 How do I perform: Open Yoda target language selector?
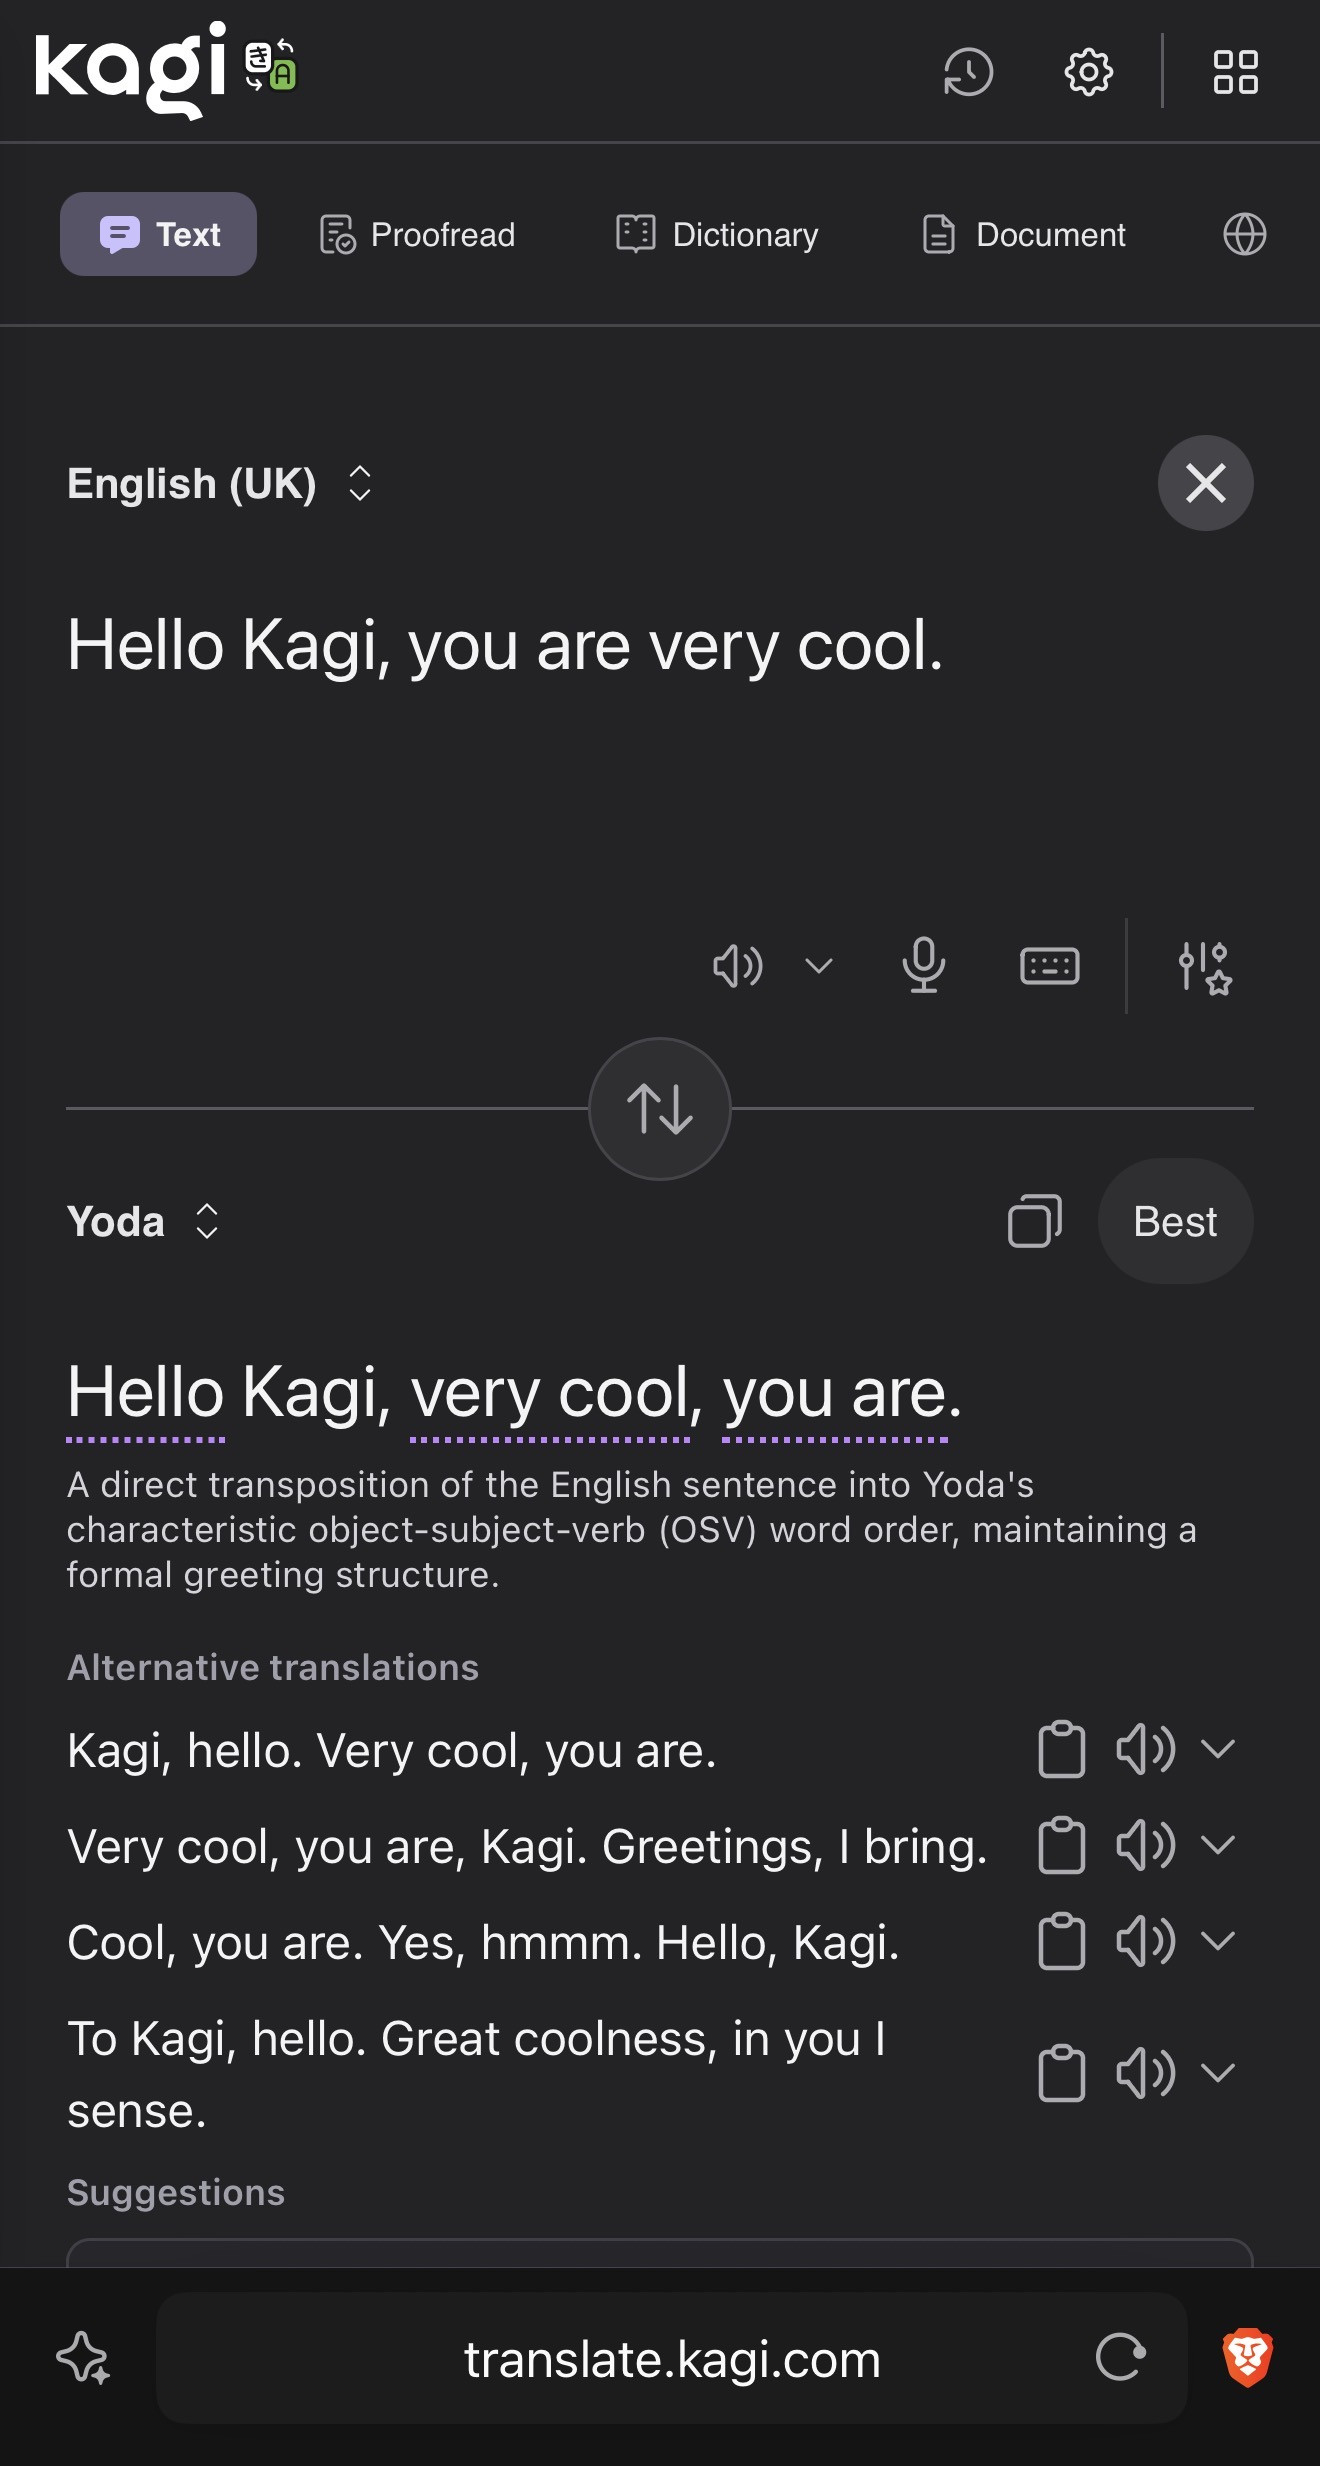[x=143, y=1221]
